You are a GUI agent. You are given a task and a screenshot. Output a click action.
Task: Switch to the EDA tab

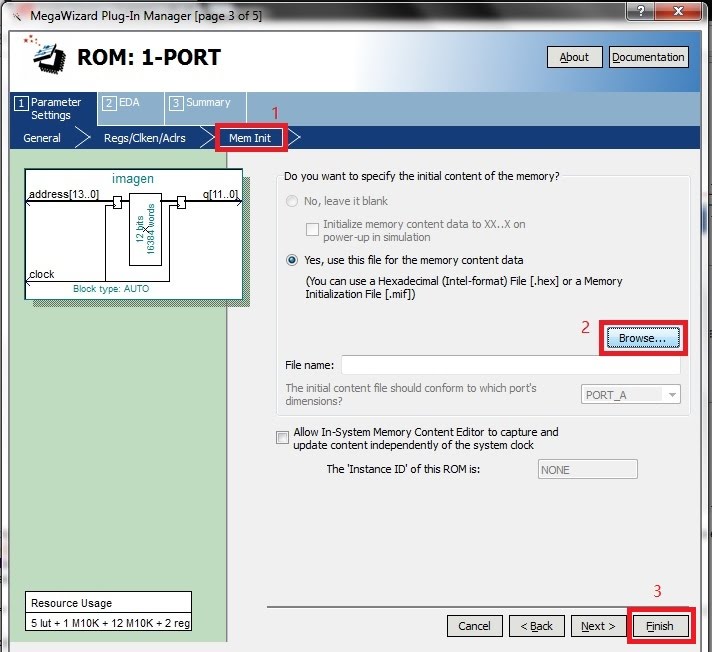tap(131, 109)
